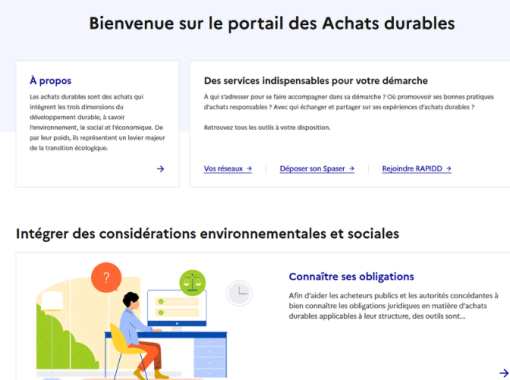Click the Connaître ses obligations description text
The image size is (510, 380).
393,306
